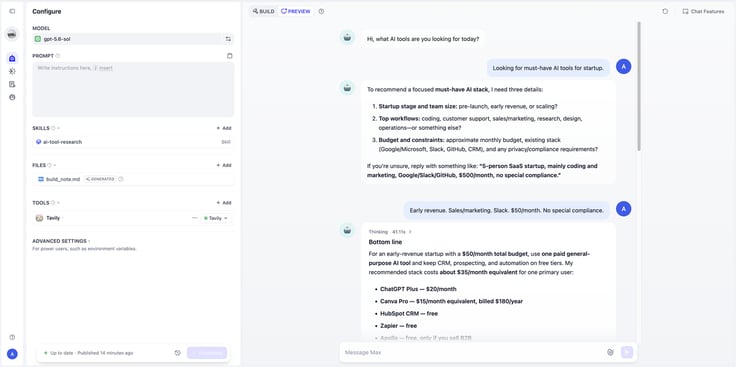Click the 'Startup stage and team size' list item

(468, 106)
